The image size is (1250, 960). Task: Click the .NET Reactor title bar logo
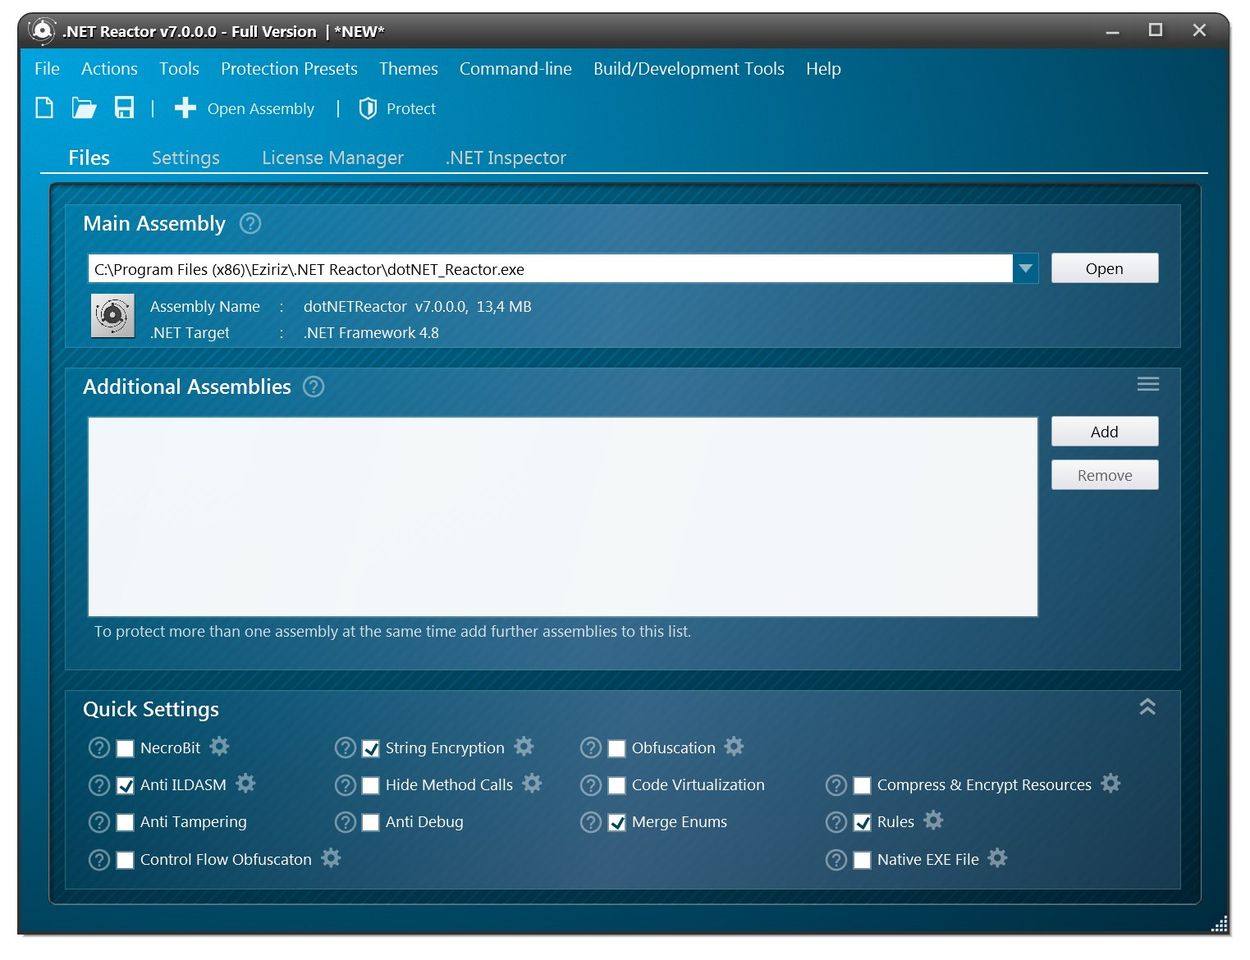click(x=42, y=31)
